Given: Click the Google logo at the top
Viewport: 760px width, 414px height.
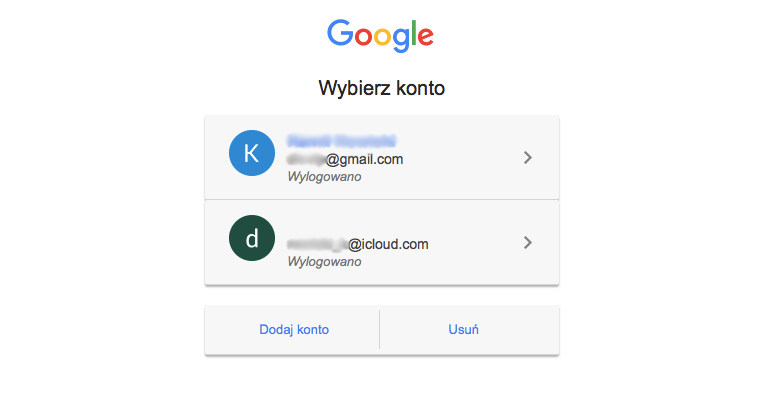Looking at the screenshot, I should (380, 36).
